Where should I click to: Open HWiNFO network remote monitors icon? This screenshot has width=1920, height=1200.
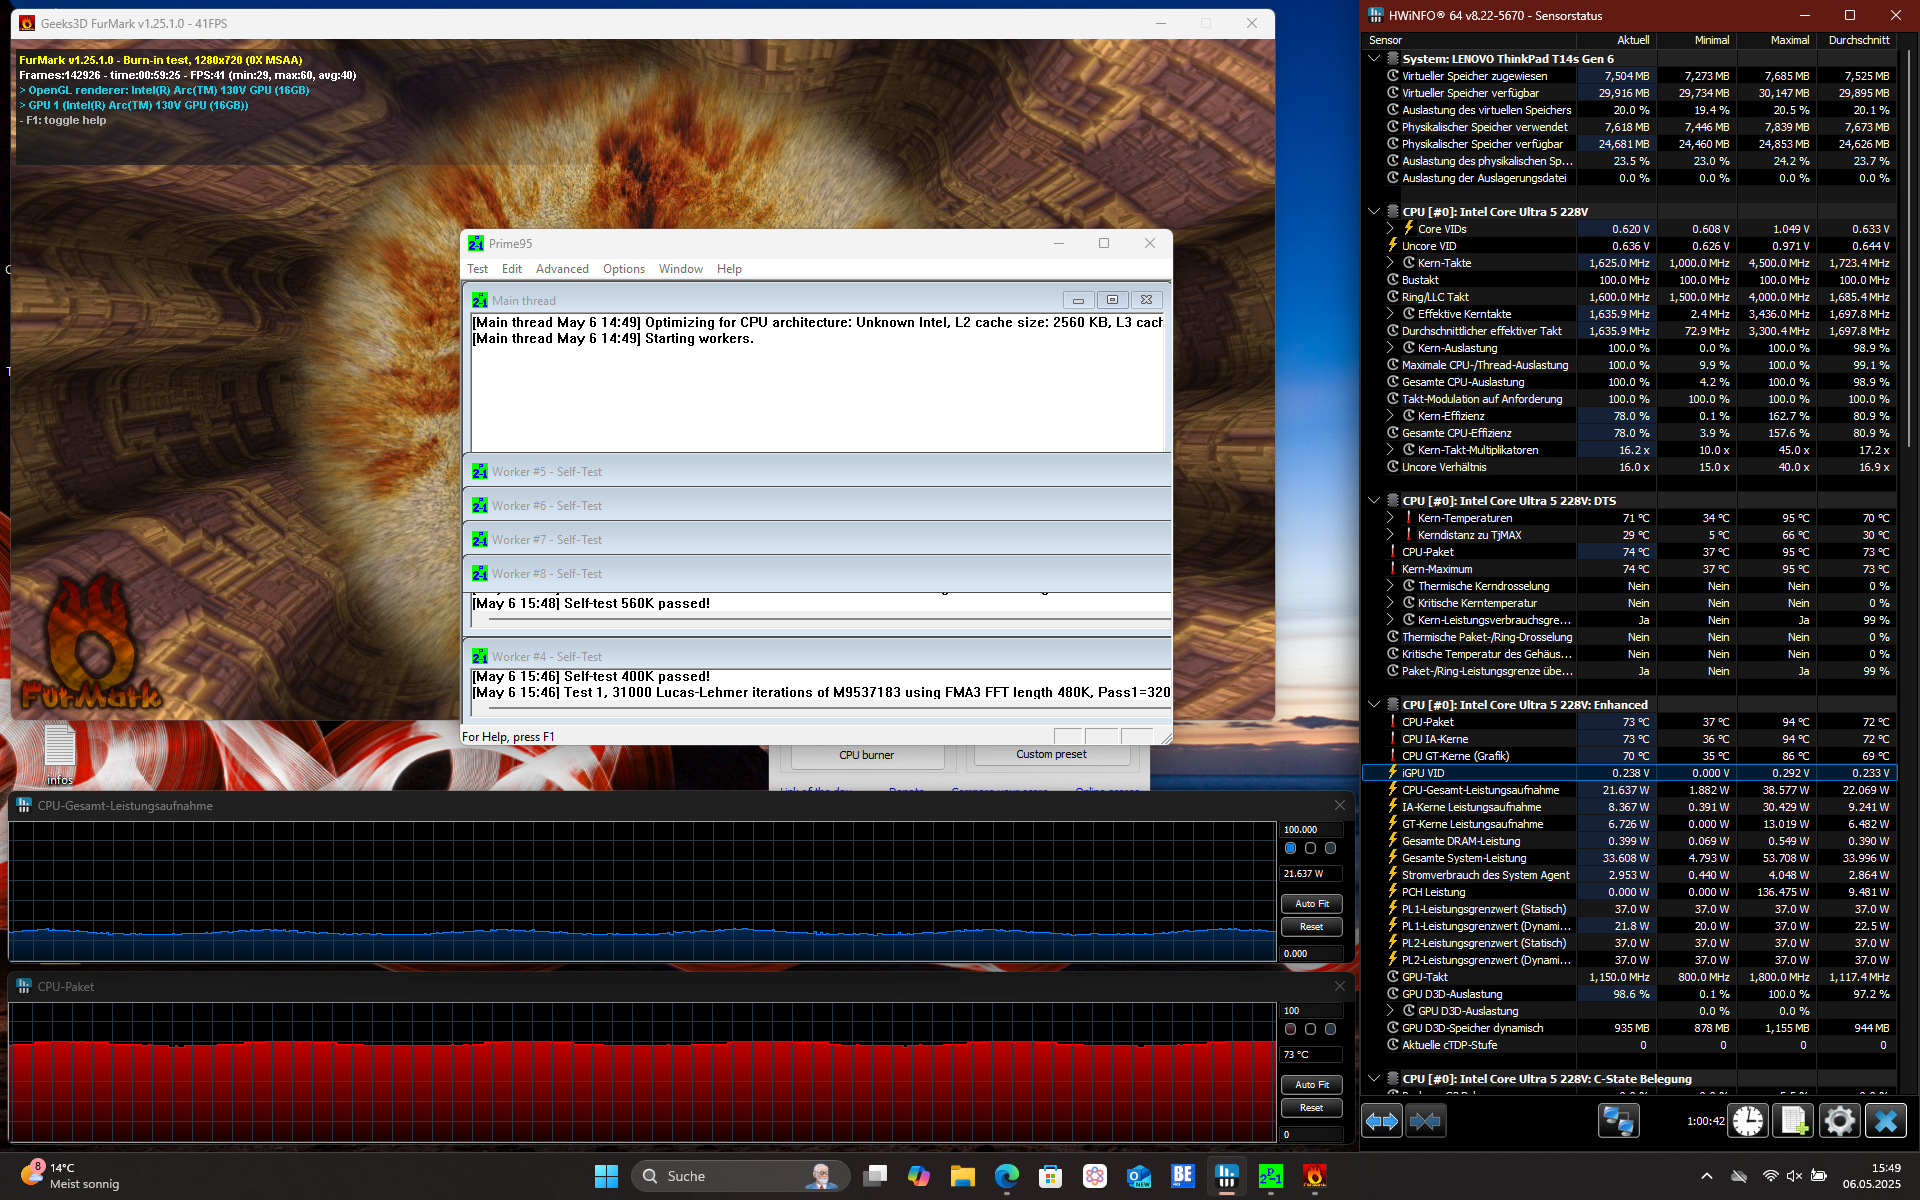[1618, 1121]
